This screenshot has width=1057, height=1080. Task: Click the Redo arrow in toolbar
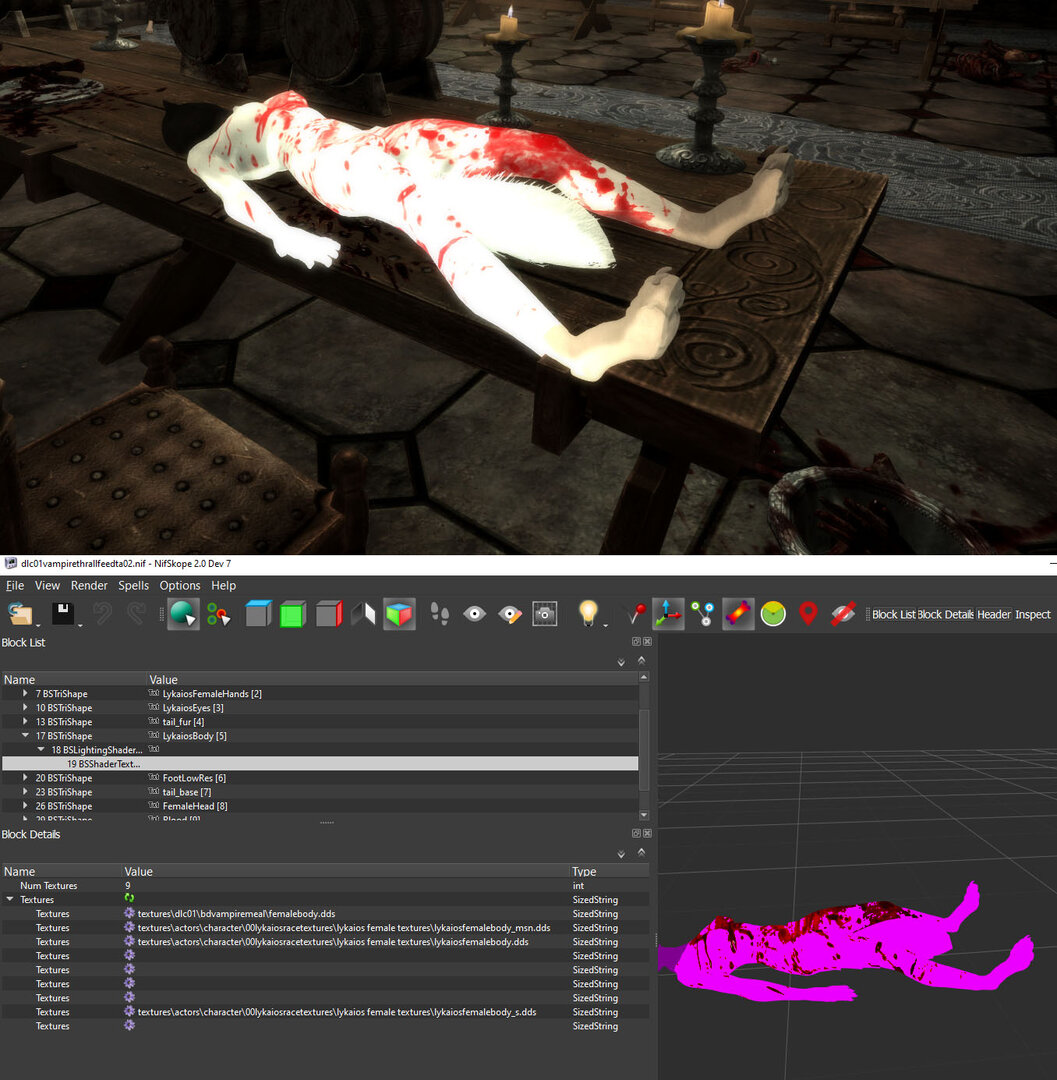(137, 613)
